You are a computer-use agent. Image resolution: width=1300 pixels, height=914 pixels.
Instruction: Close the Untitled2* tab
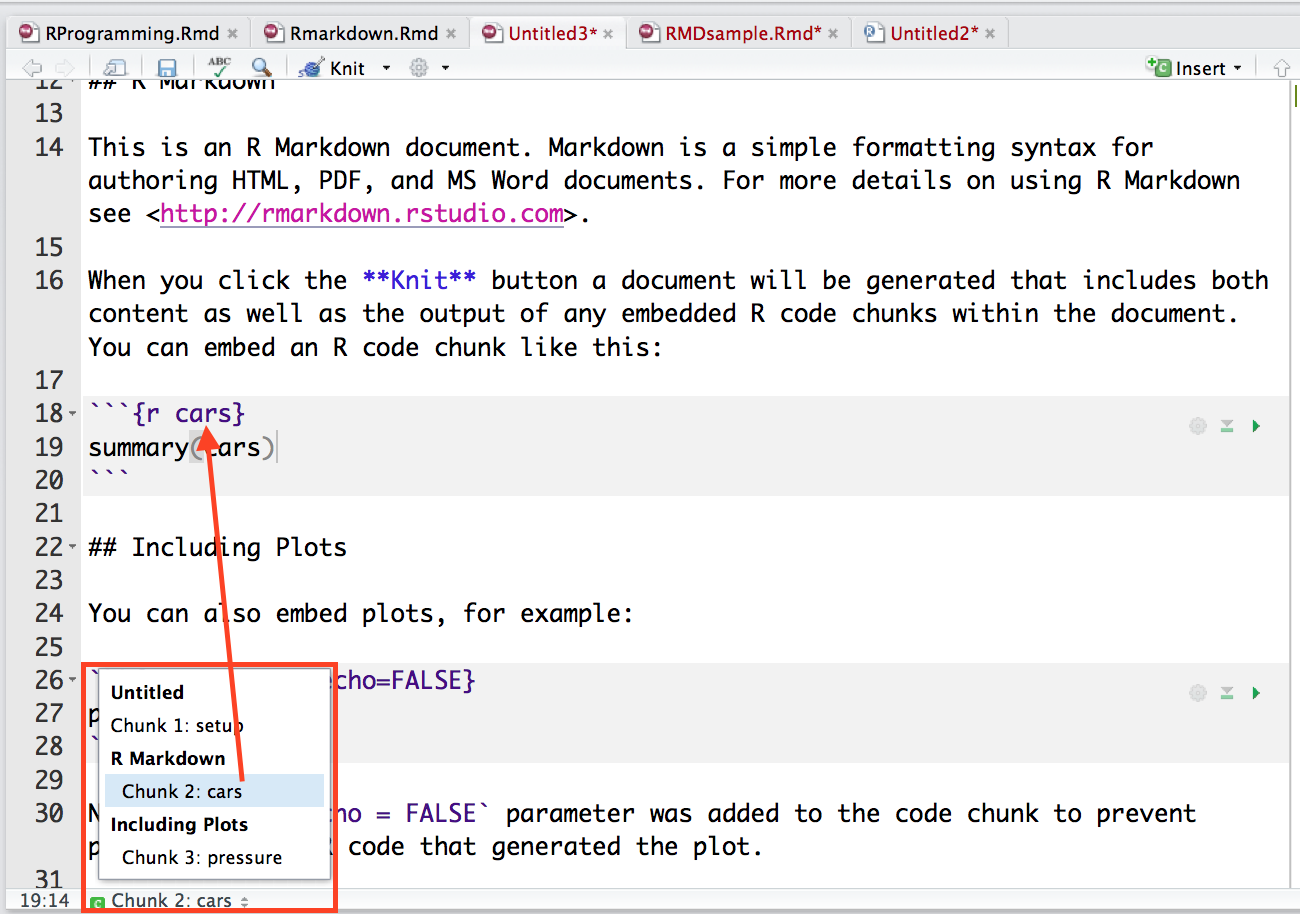coord(990,34)
